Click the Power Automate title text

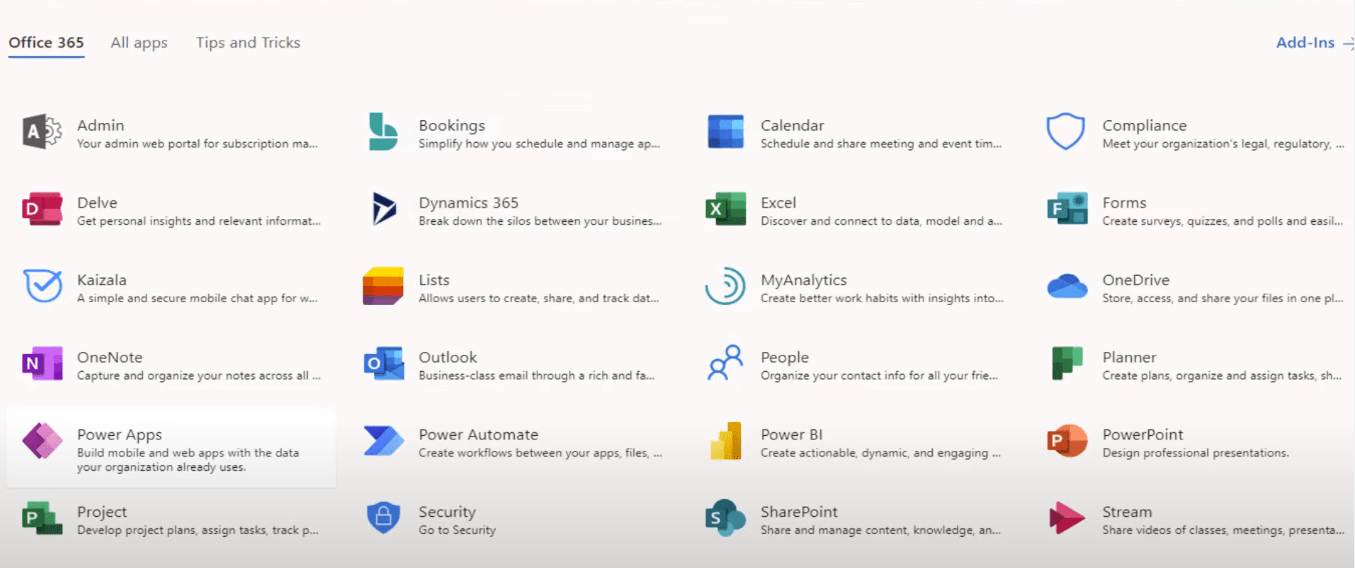tap(478, 434)
